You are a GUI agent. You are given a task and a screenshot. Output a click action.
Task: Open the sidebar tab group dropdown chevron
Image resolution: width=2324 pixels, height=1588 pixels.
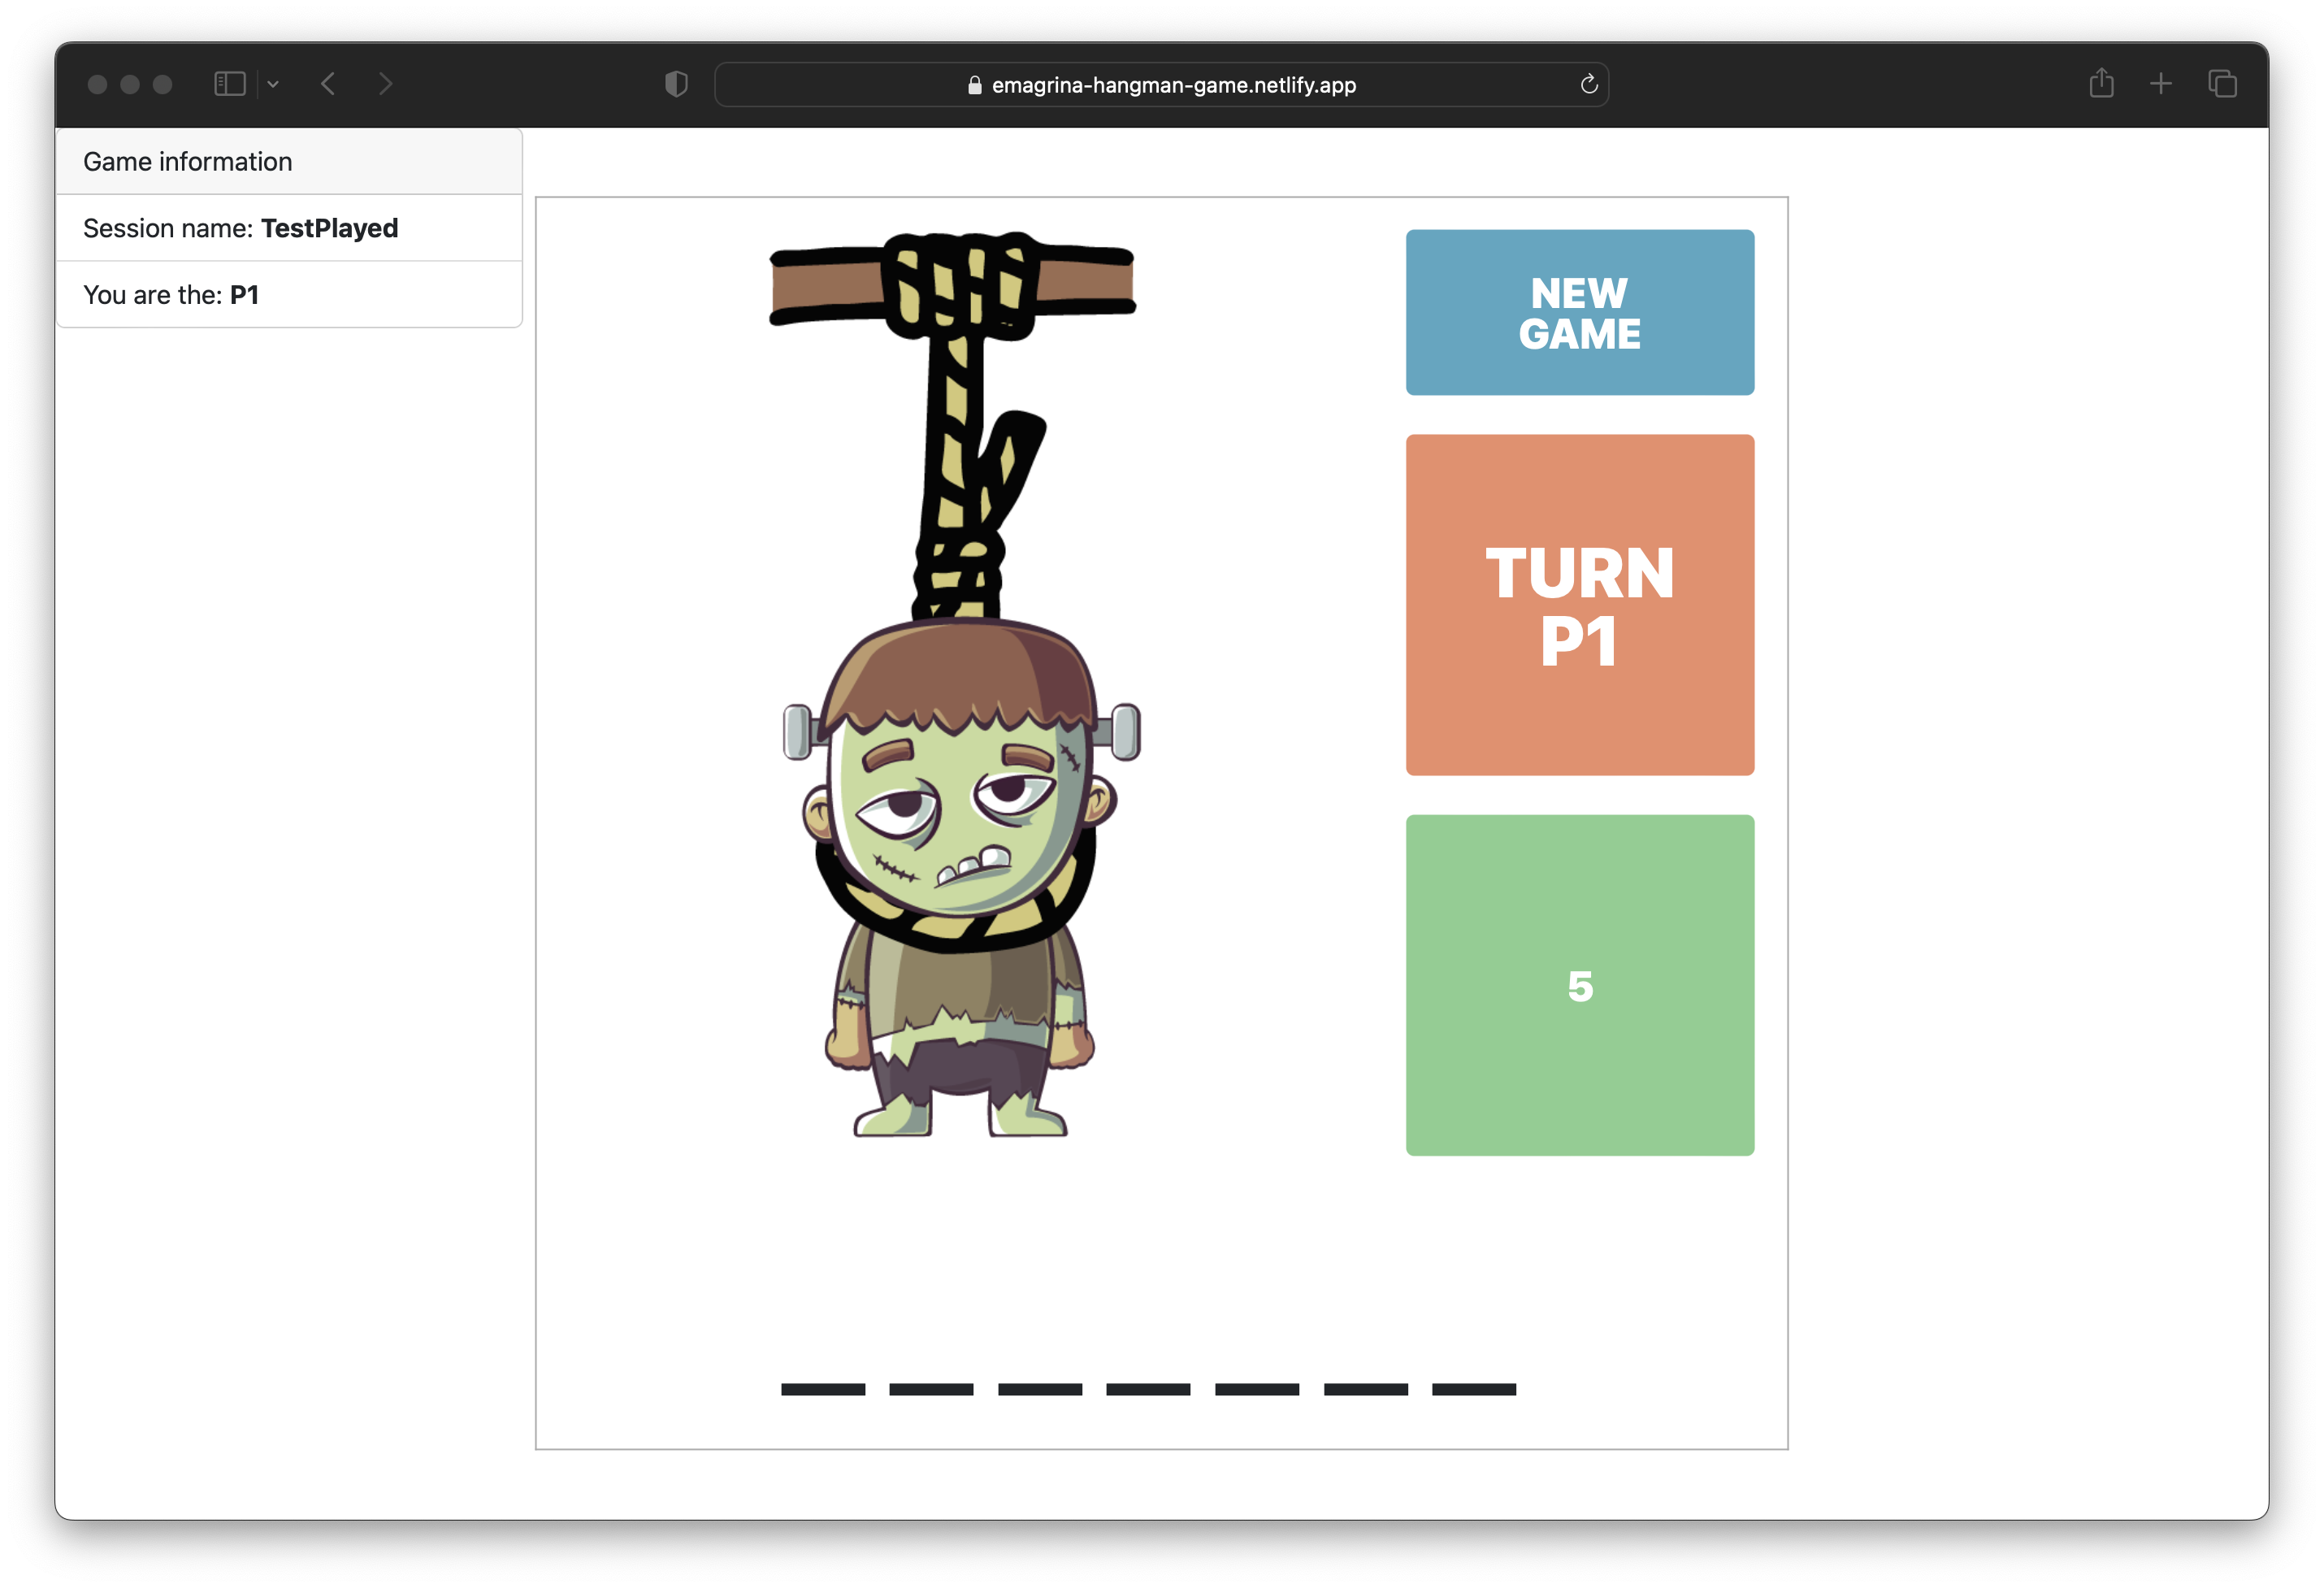(x=273, y=84)
